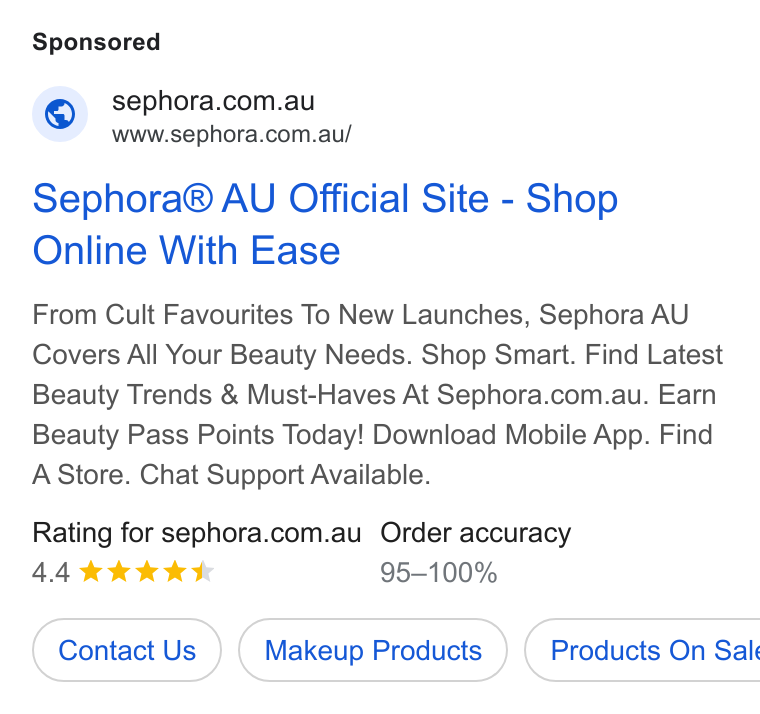Click the second gold rating star
760x714 pixels.
click(118, 571)
